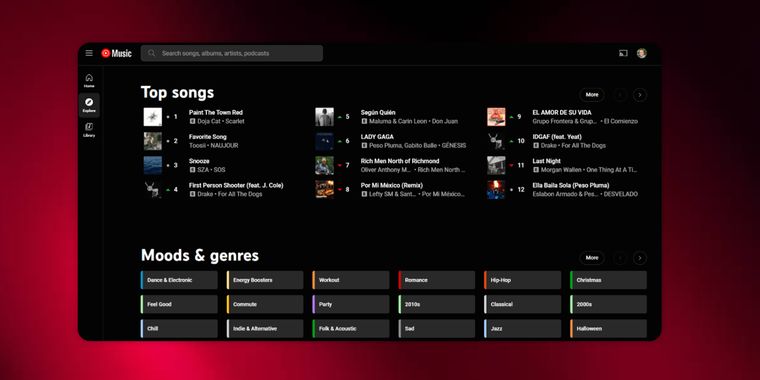
Task: Open song title Last Night
Action: [546, 161]
